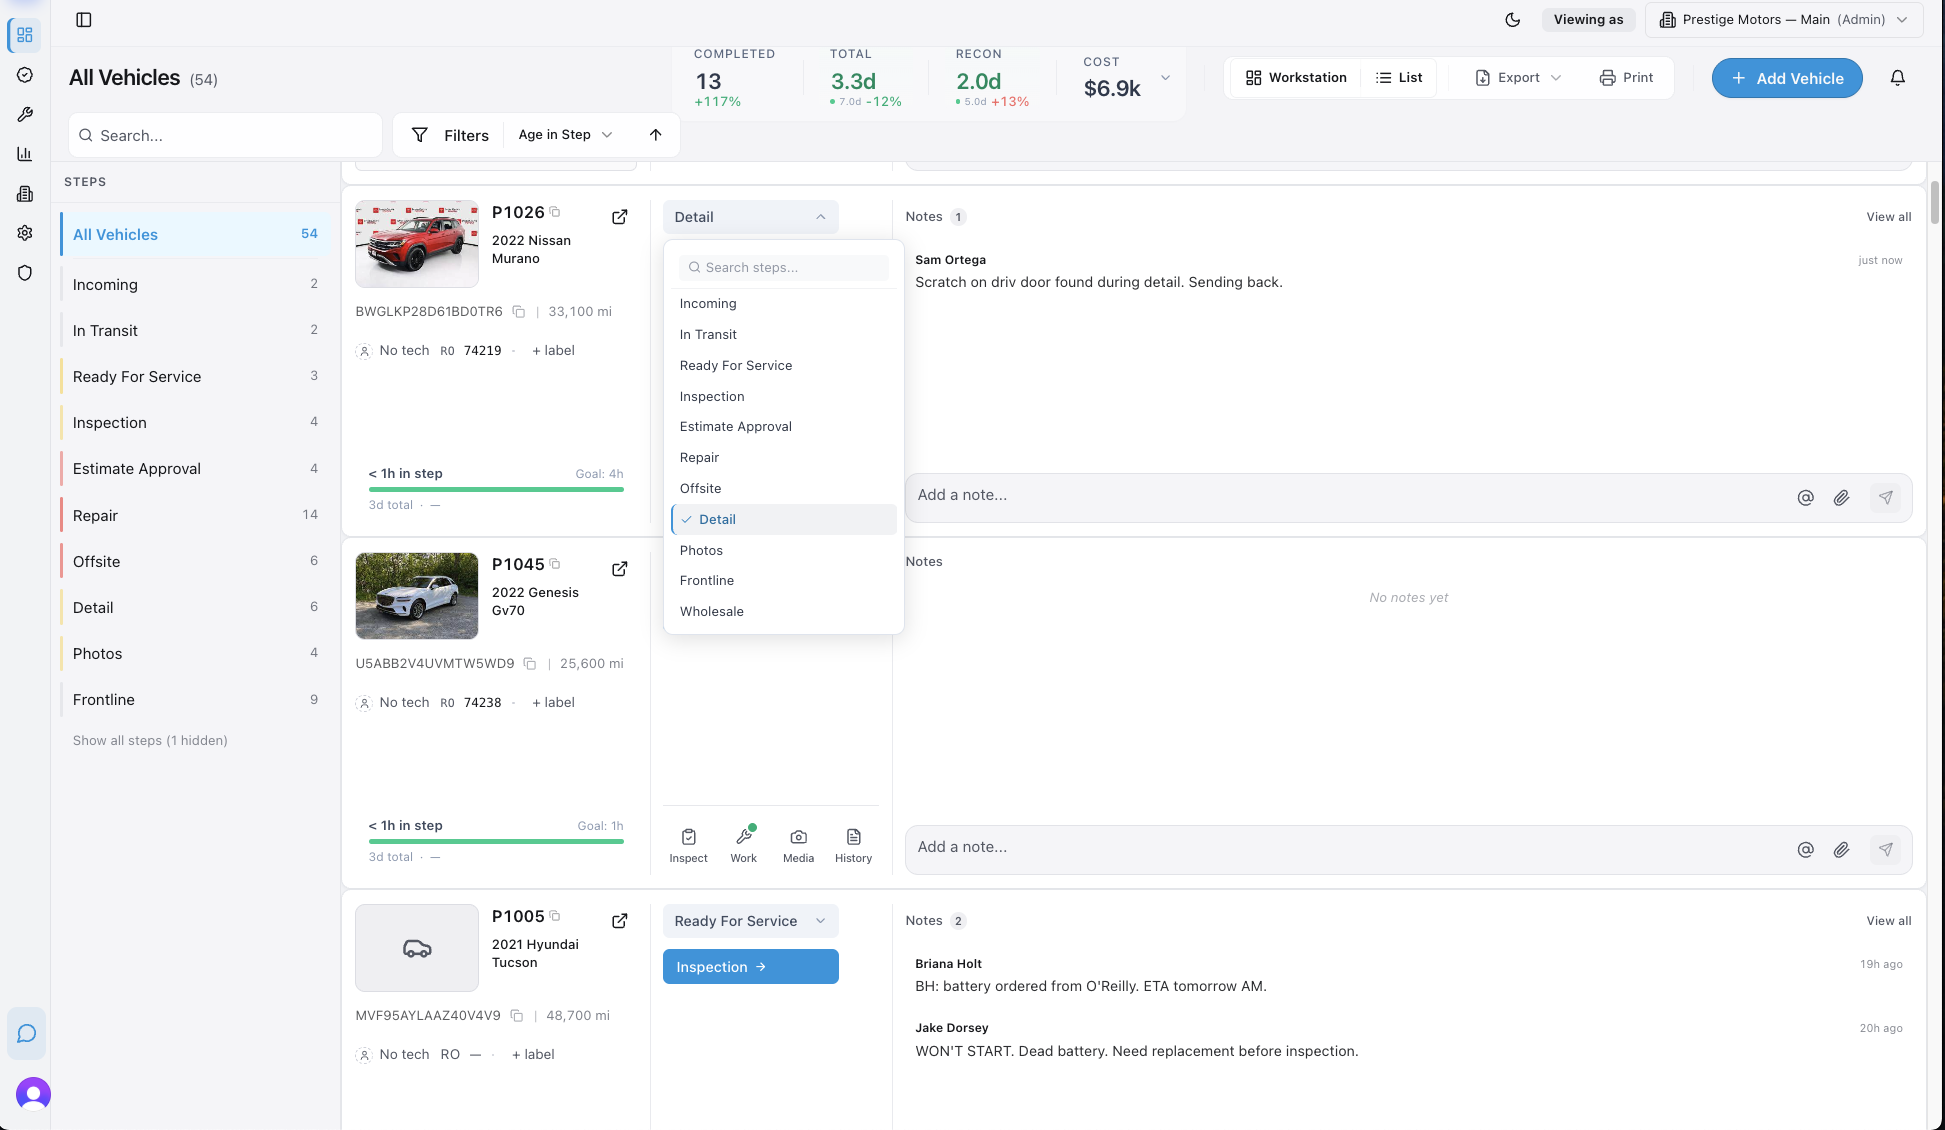
Task: Focus the vehicle Search field
Action: tap(226, 135)
